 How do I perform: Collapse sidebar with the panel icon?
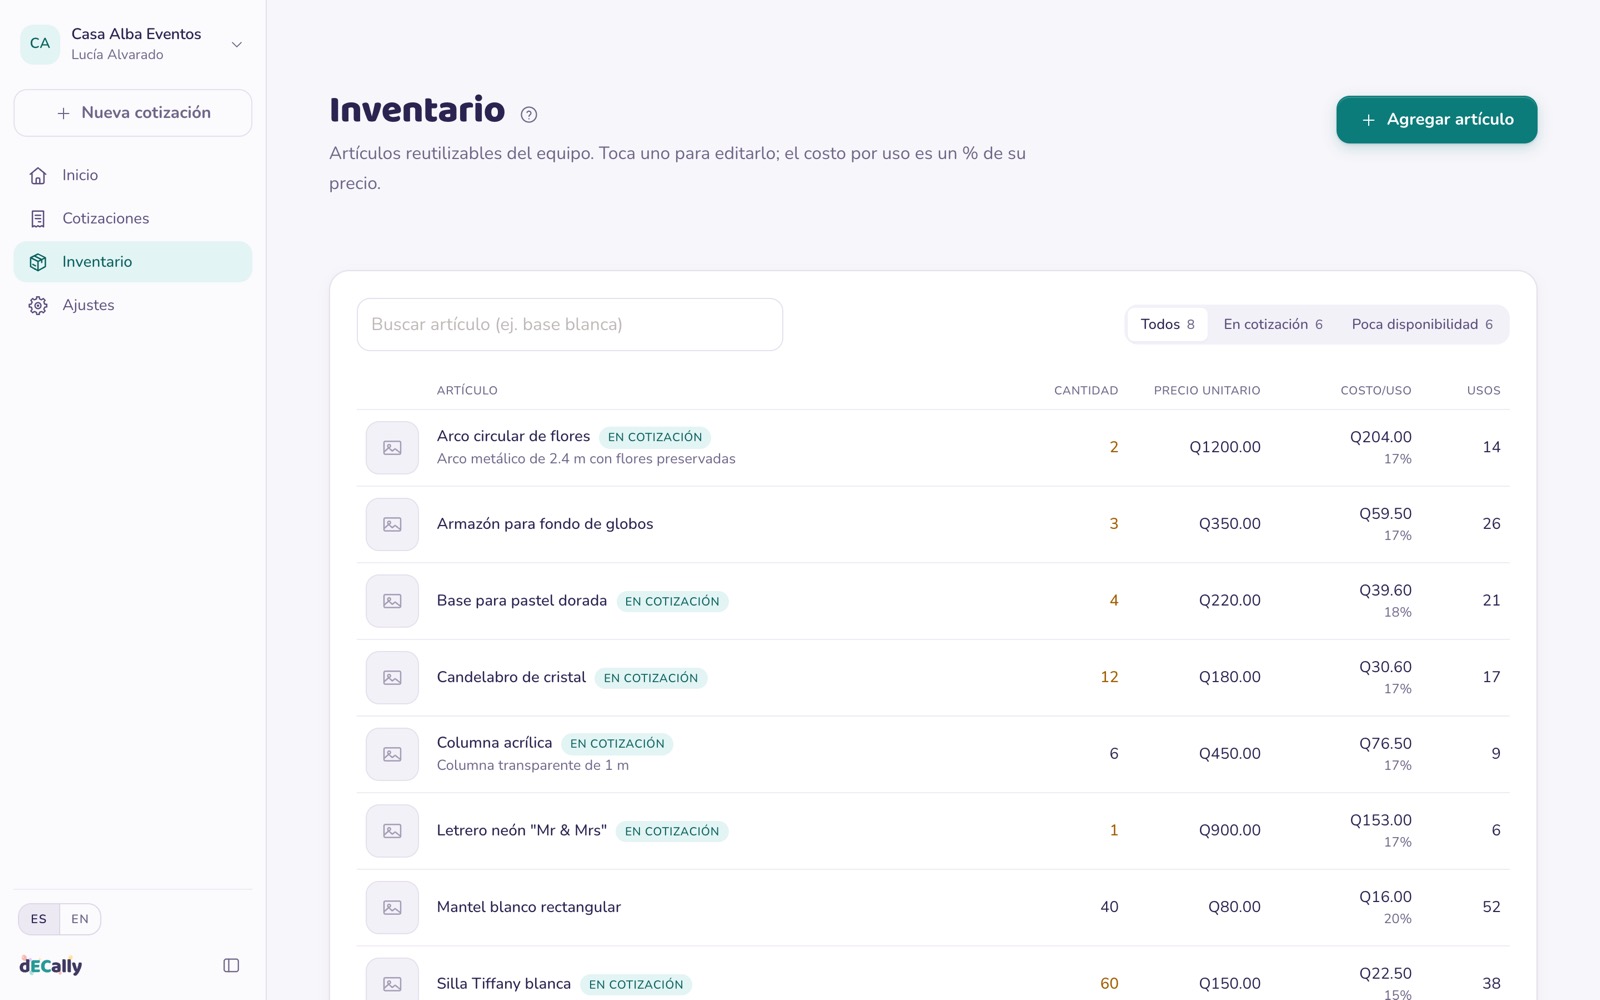(231, 966)
